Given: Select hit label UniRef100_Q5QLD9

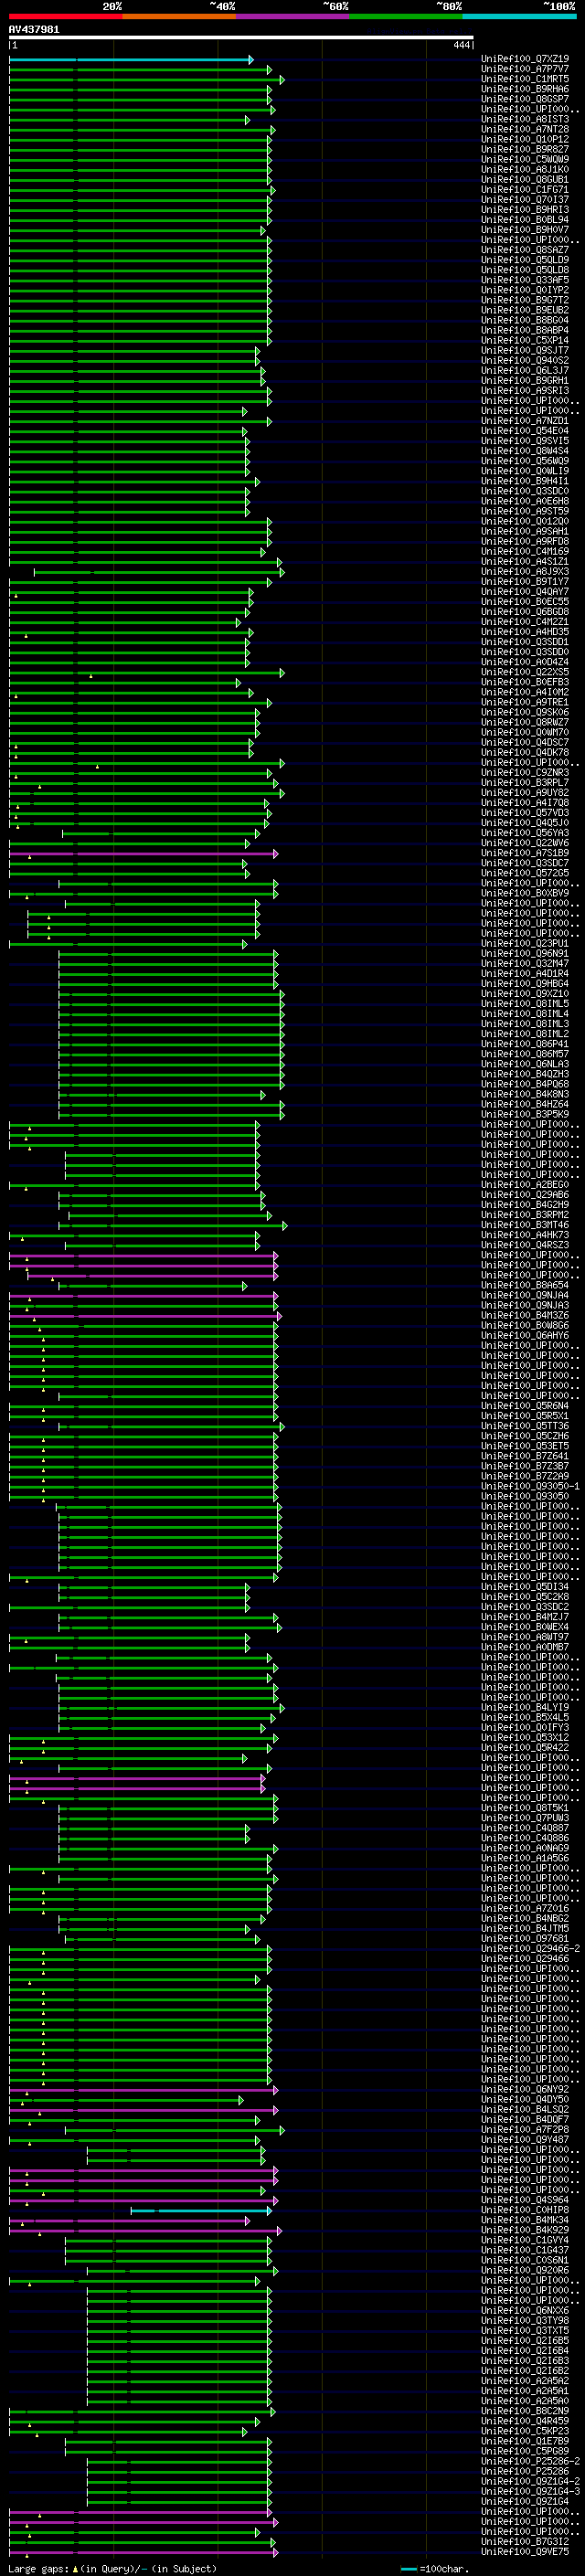Looking at the screenshot, I should [x=525, y=260].
